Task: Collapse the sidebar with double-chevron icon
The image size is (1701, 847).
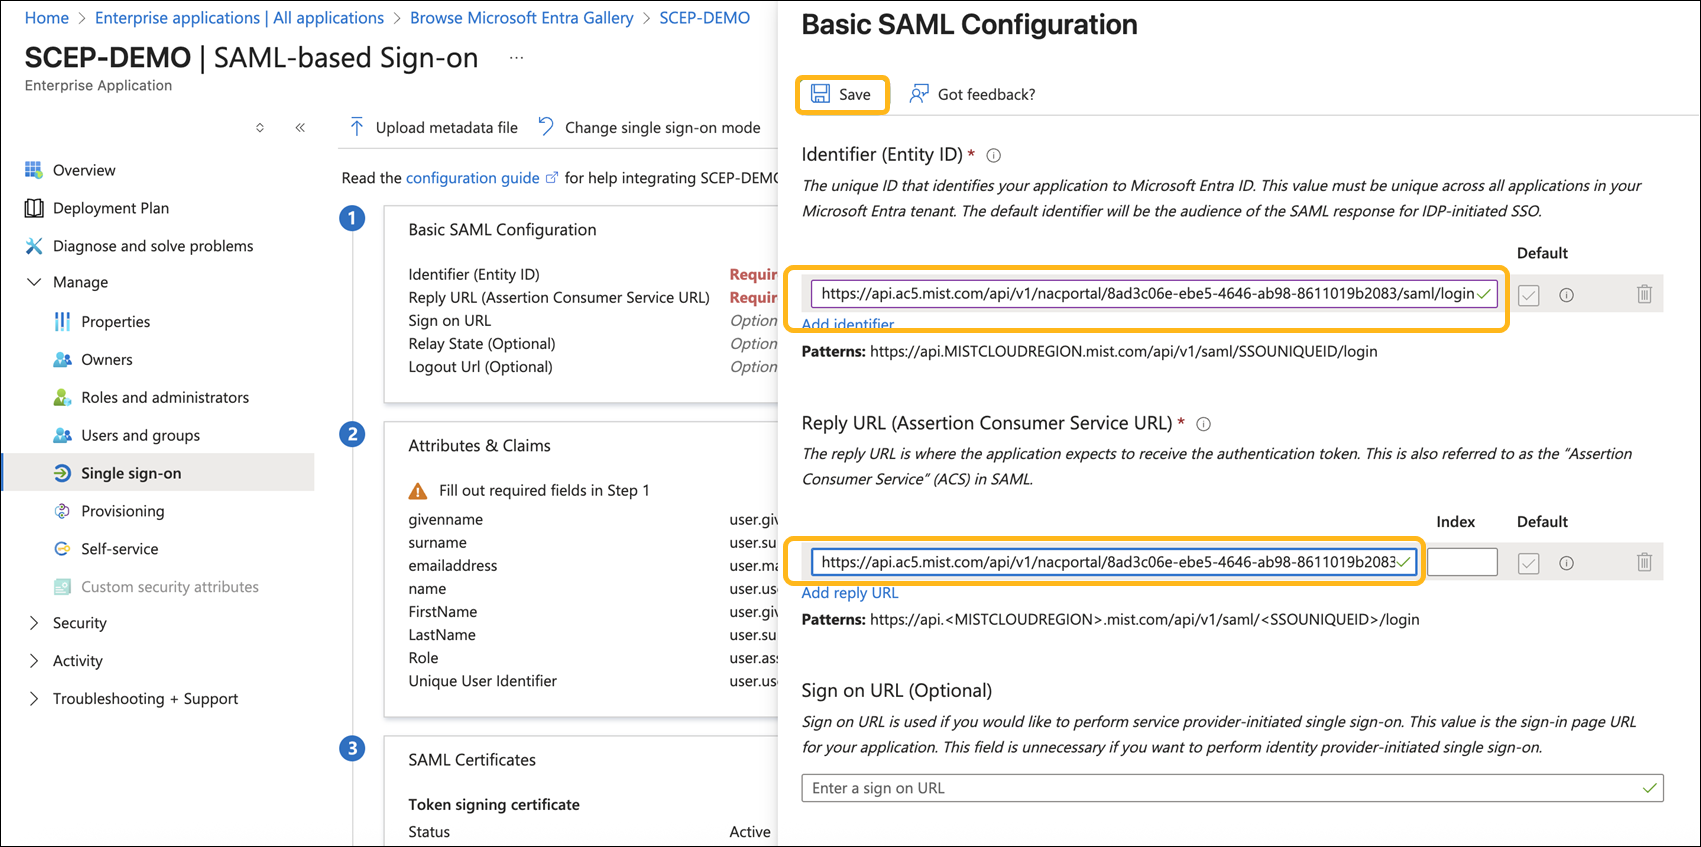Action: click(x=300, y=127)
